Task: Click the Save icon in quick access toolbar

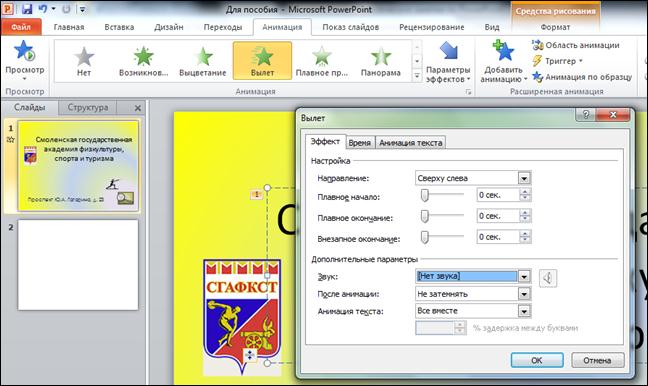Action: click(27, 9)
